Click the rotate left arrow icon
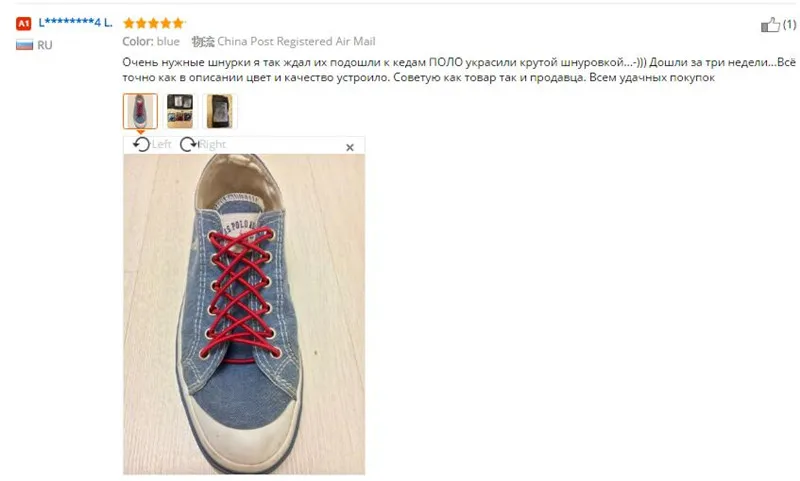The image size is (800, 481). pos(141,144)
